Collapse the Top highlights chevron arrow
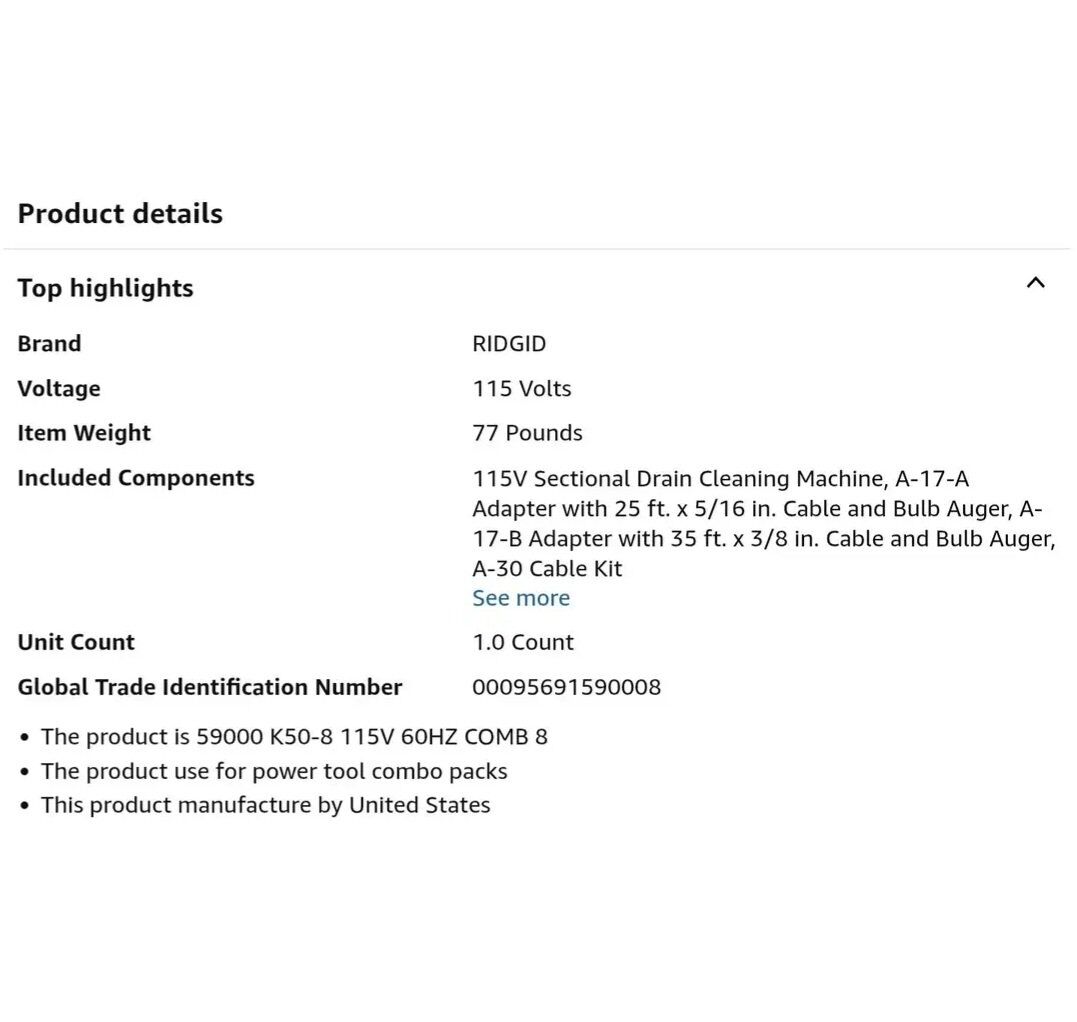This screenshot has height=1022, width=1077. click(x=1035, y=283)
